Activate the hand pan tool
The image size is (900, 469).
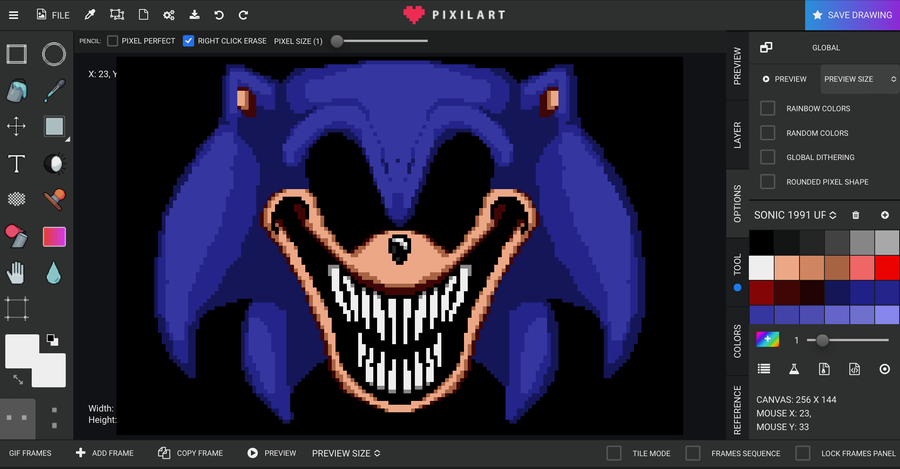pos(17,273)
